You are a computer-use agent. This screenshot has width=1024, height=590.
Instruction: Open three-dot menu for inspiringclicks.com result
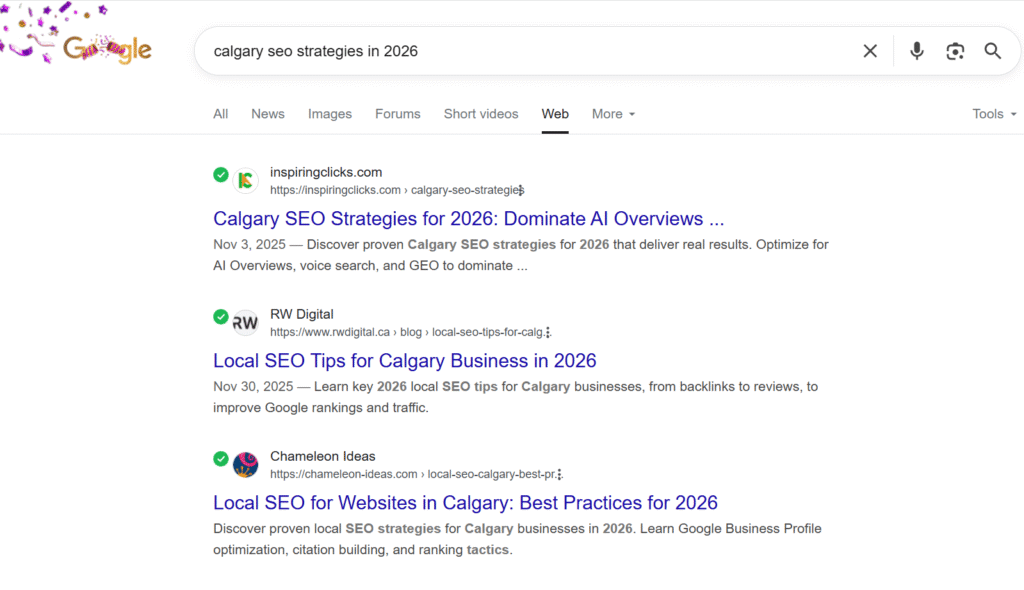[521, 190]
